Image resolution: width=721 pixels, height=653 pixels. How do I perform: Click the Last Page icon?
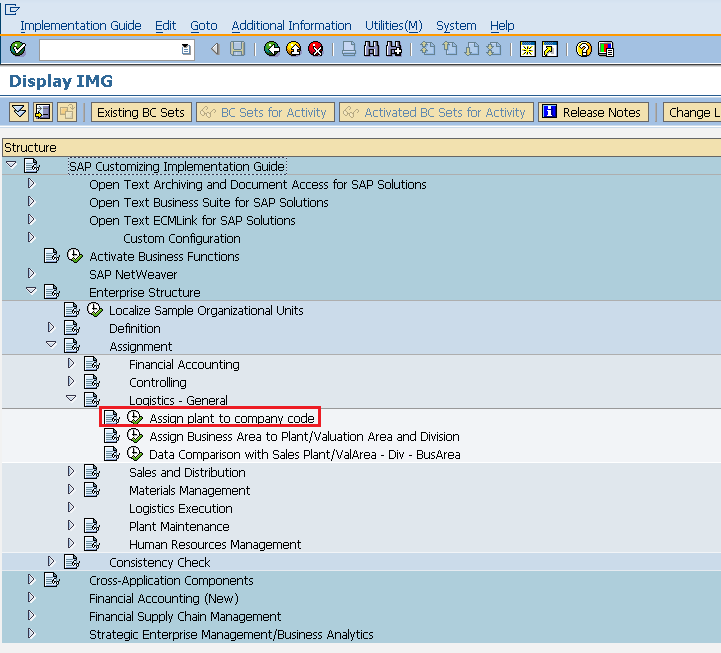click(x=494, y=49)
